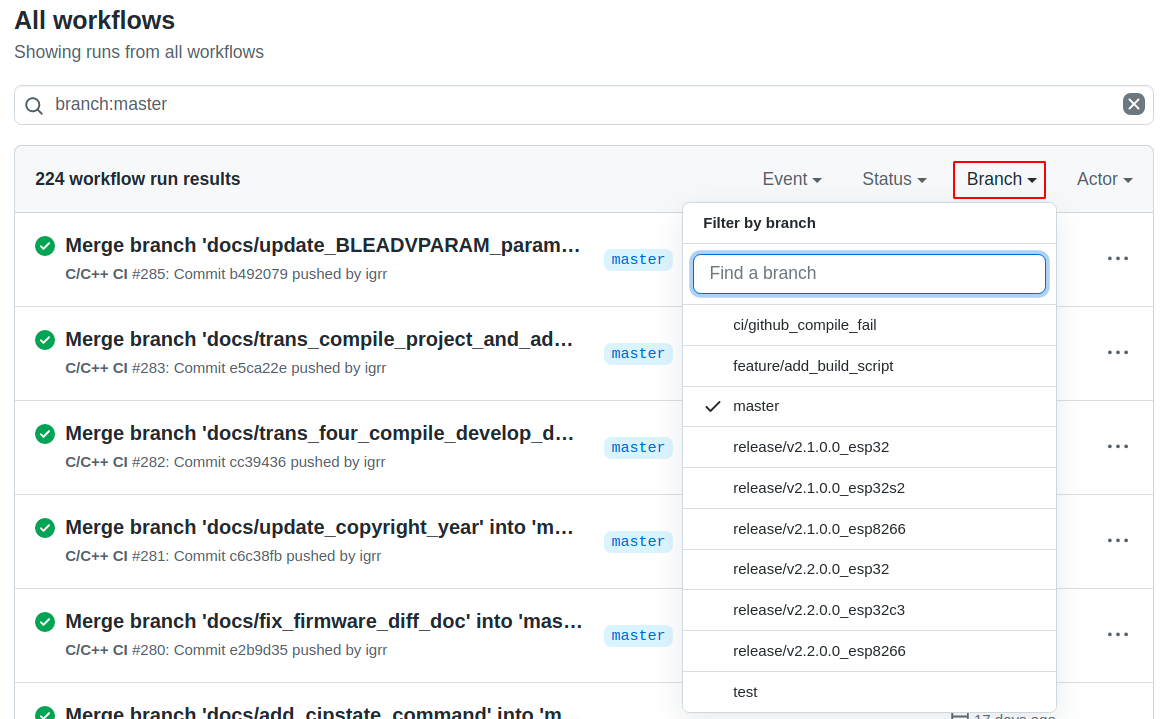Open more options menu for run #281
This screenshot has height=719, width=1161.
[1117, 540]
